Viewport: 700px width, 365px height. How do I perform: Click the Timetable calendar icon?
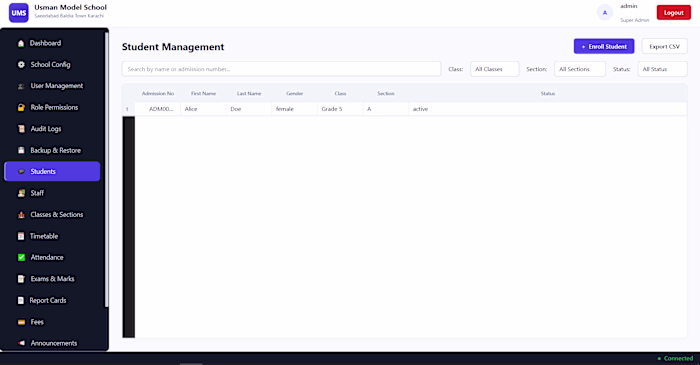[x=21, y=236]
